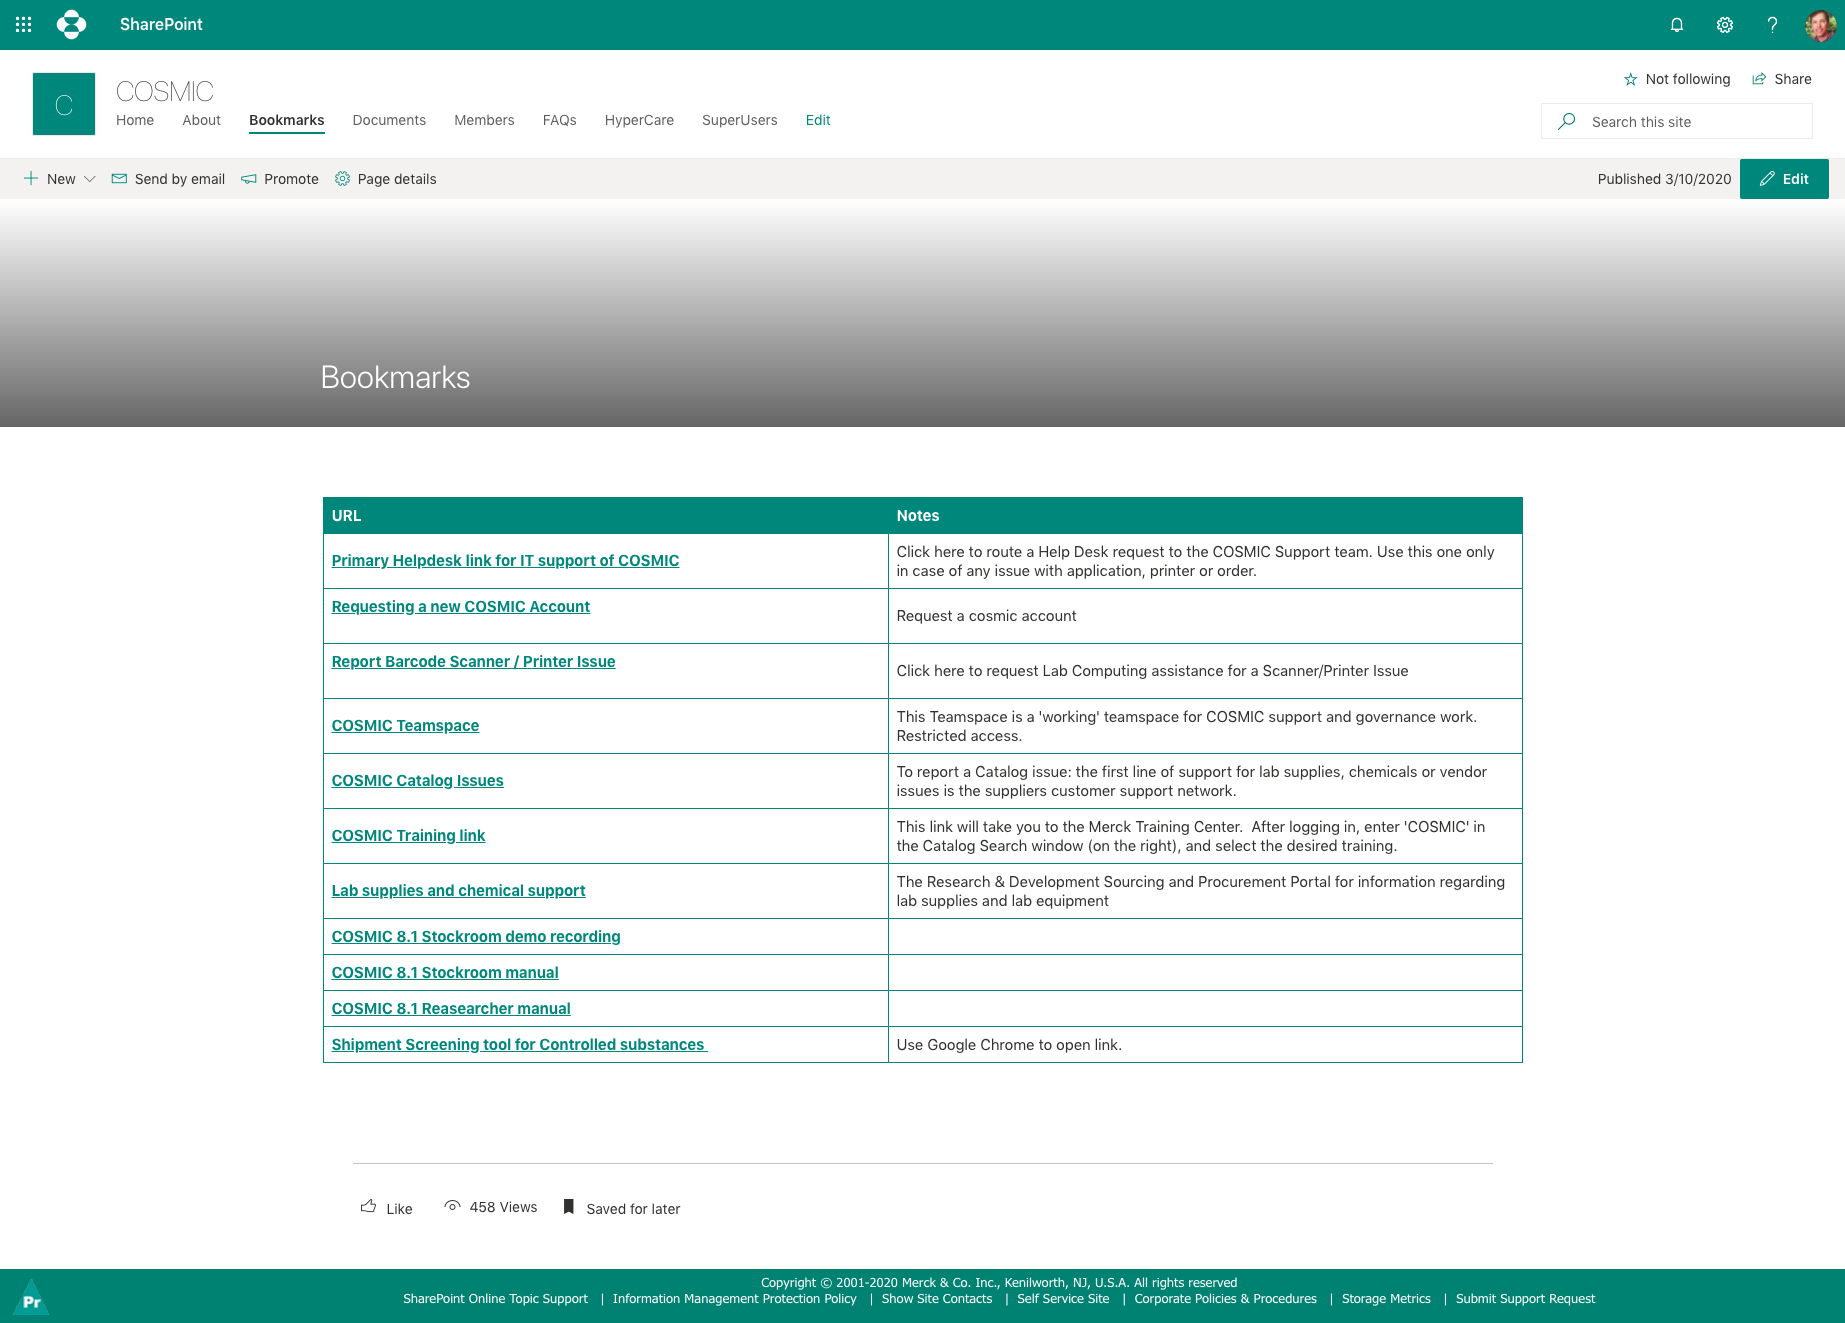The width and height of the screenshot is (1845, 1323).
Task: Open the app launcher waffle icon
Action: click(x=24, y=25)
